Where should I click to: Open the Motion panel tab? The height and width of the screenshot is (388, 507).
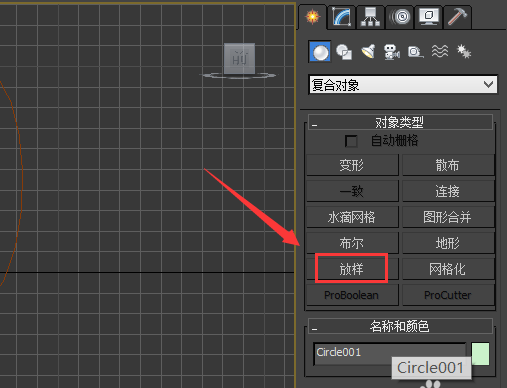[399, 17]
